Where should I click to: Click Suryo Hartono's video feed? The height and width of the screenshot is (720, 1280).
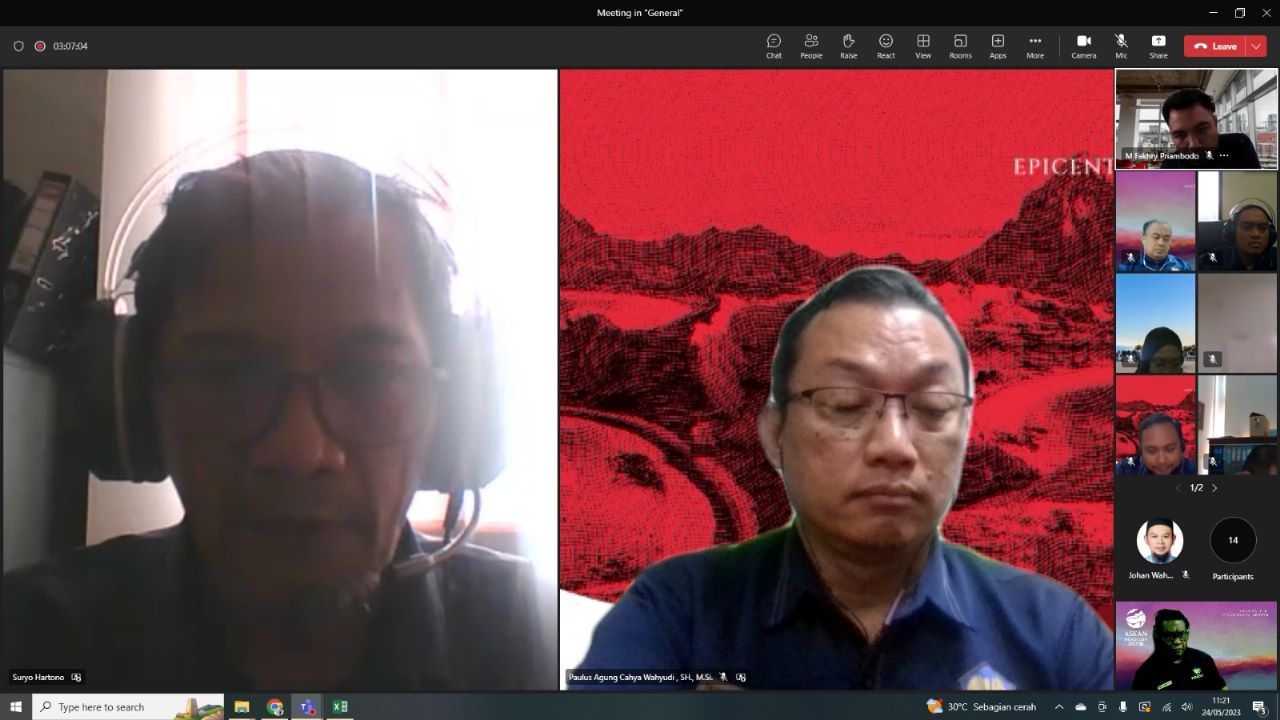[x=280, y=380]
